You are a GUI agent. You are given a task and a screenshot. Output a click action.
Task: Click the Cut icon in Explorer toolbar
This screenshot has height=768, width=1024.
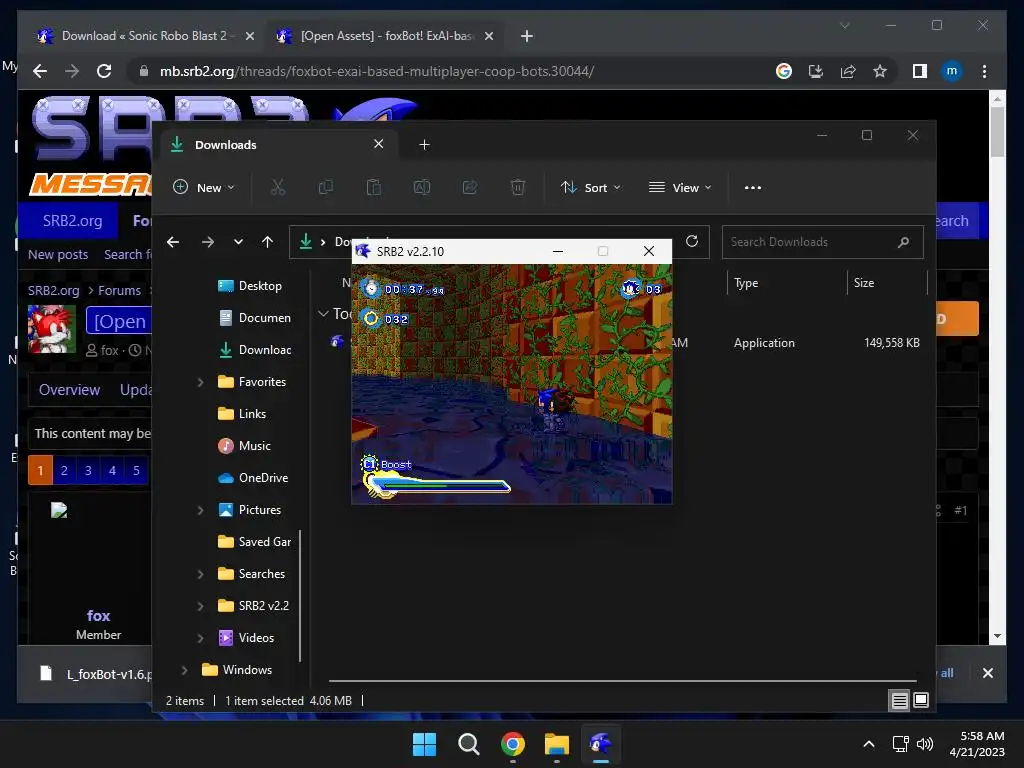coord(278,187)
